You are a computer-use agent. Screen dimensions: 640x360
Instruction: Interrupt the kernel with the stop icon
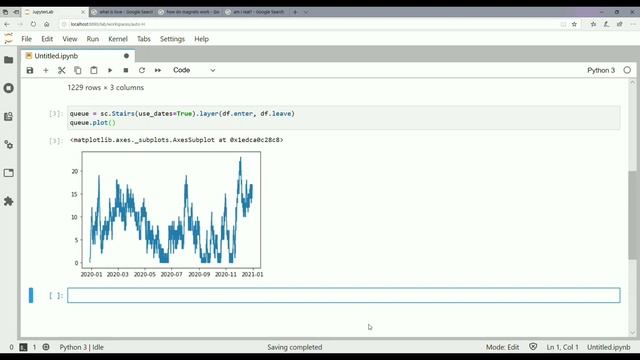point(126,70)
